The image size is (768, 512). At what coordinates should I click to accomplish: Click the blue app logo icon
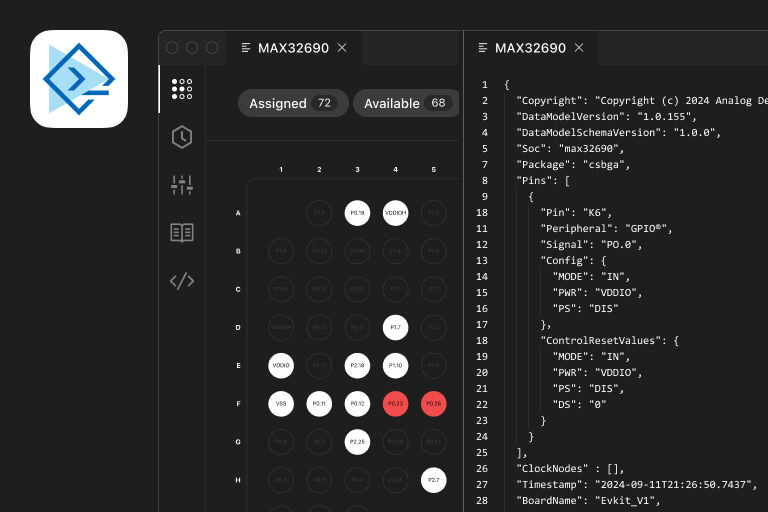(79, 79)
